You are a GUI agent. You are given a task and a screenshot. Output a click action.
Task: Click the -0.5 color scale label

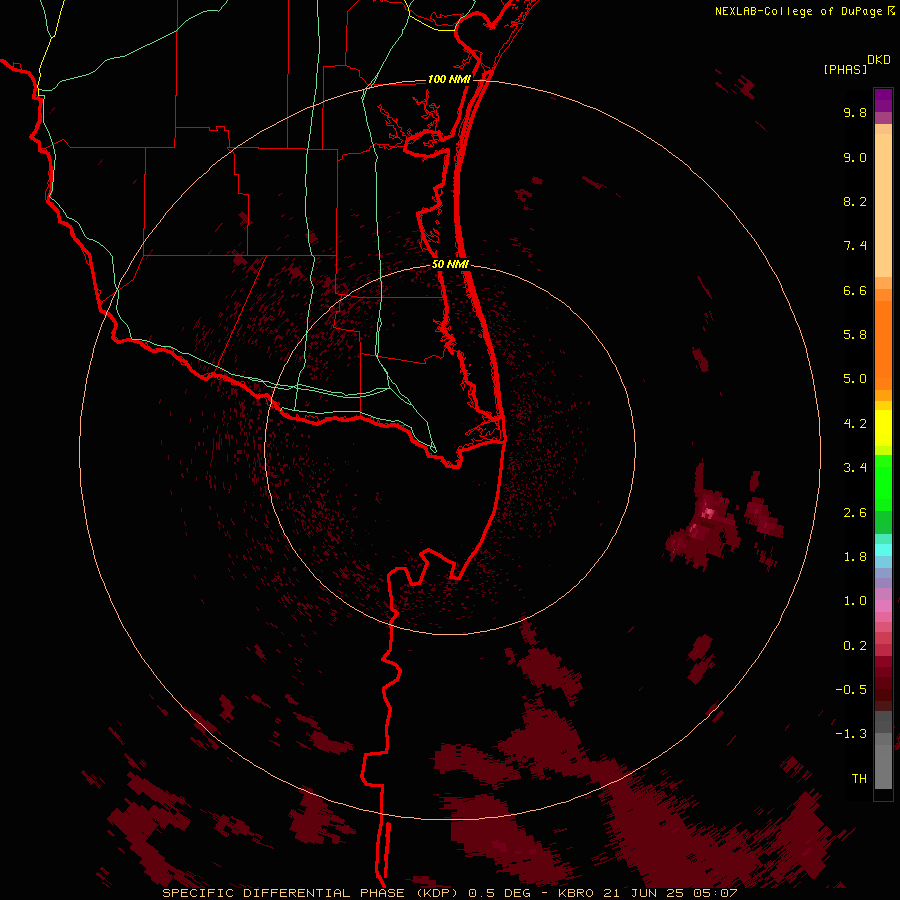point(851,690)
